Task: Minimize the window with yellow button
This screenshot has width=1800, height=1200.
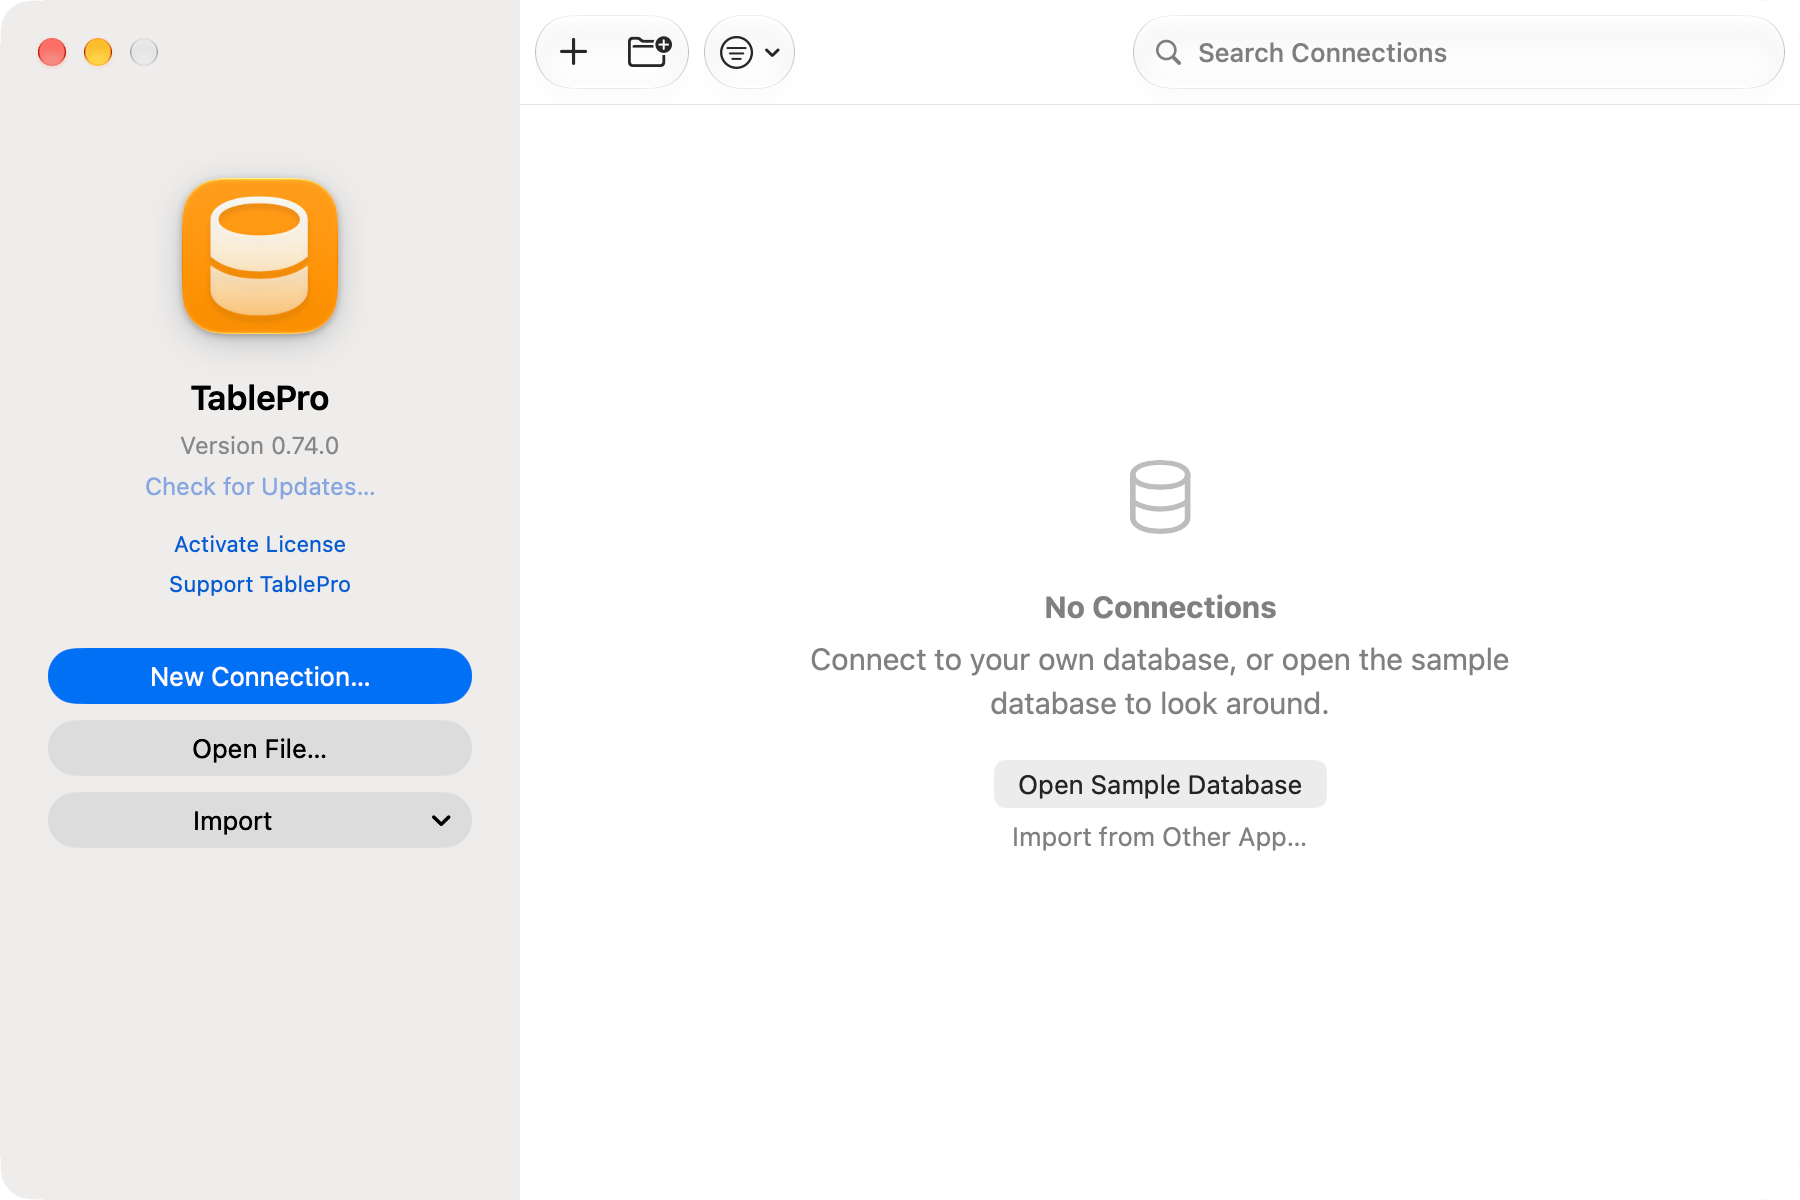Action: click(98, 52)
